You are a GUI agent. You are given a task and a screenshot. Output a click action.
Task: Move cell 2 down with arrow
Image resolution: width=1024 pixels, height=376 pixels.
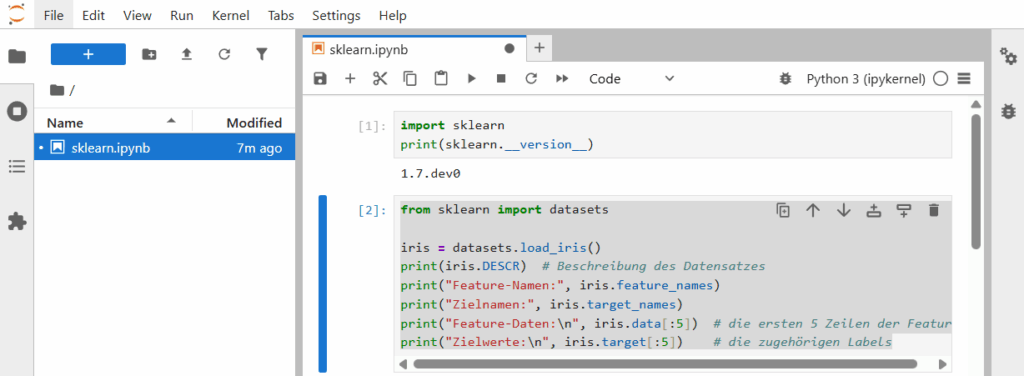844,210
